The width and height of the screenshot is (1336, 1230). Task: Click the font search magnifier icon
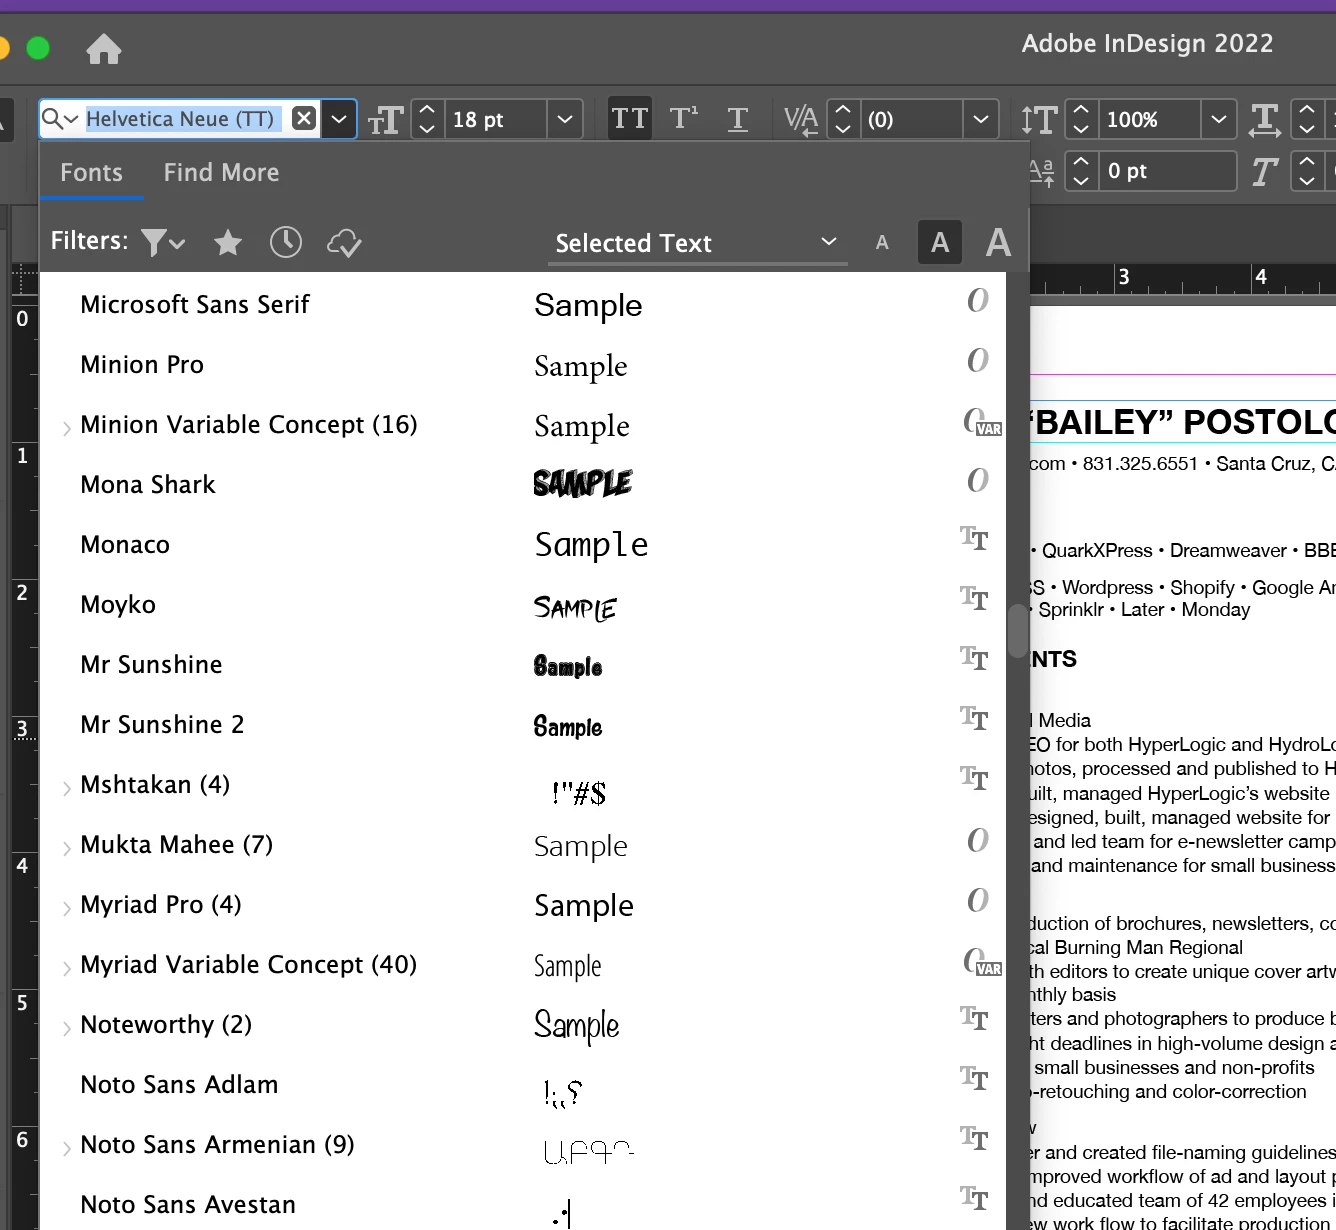[60, 119]
